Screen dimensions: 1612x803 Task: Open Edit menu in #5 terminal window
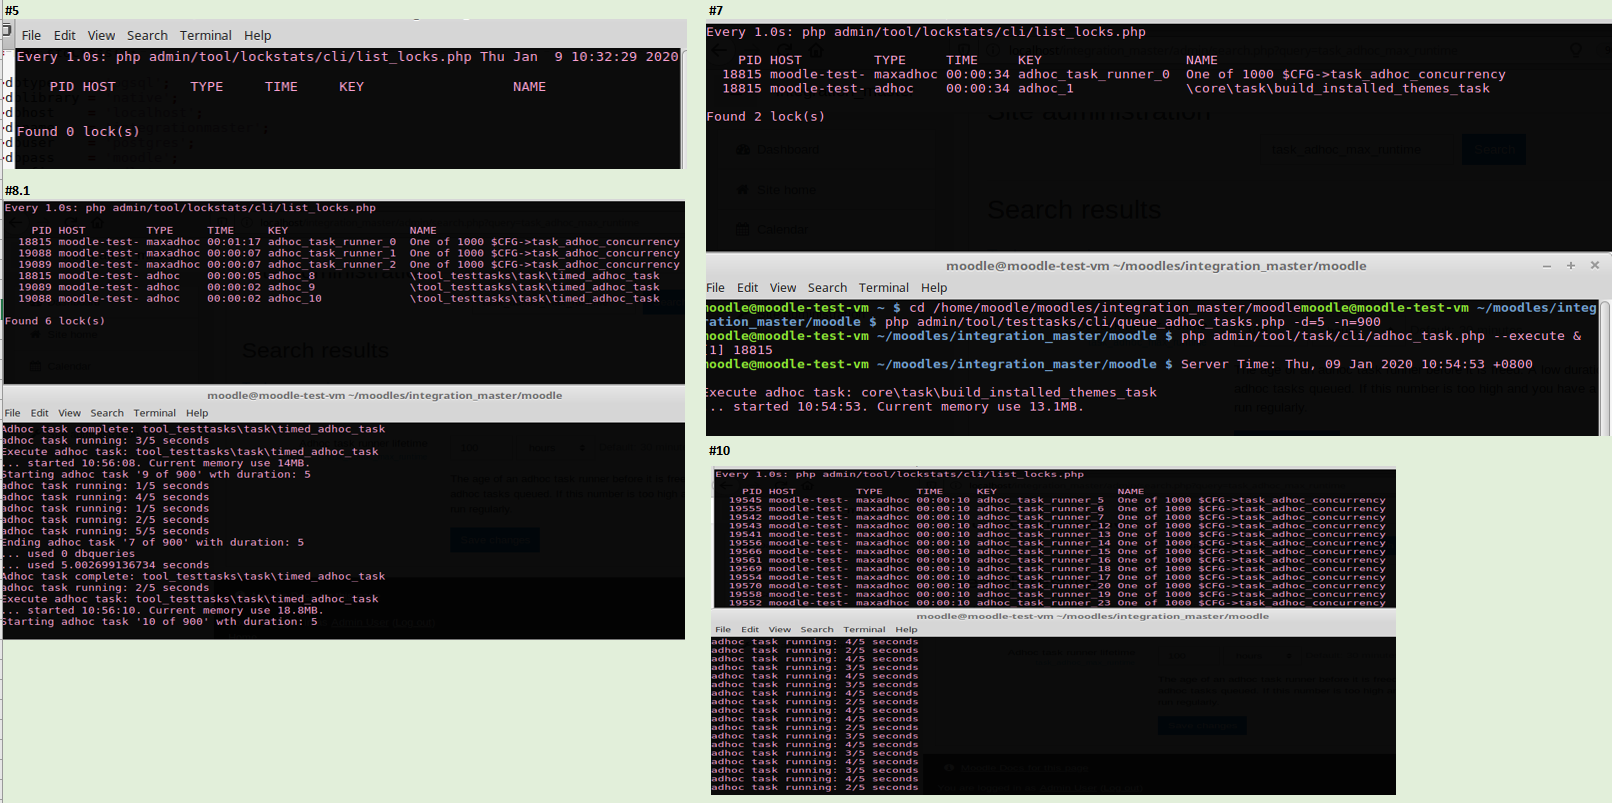pos(65,35)
